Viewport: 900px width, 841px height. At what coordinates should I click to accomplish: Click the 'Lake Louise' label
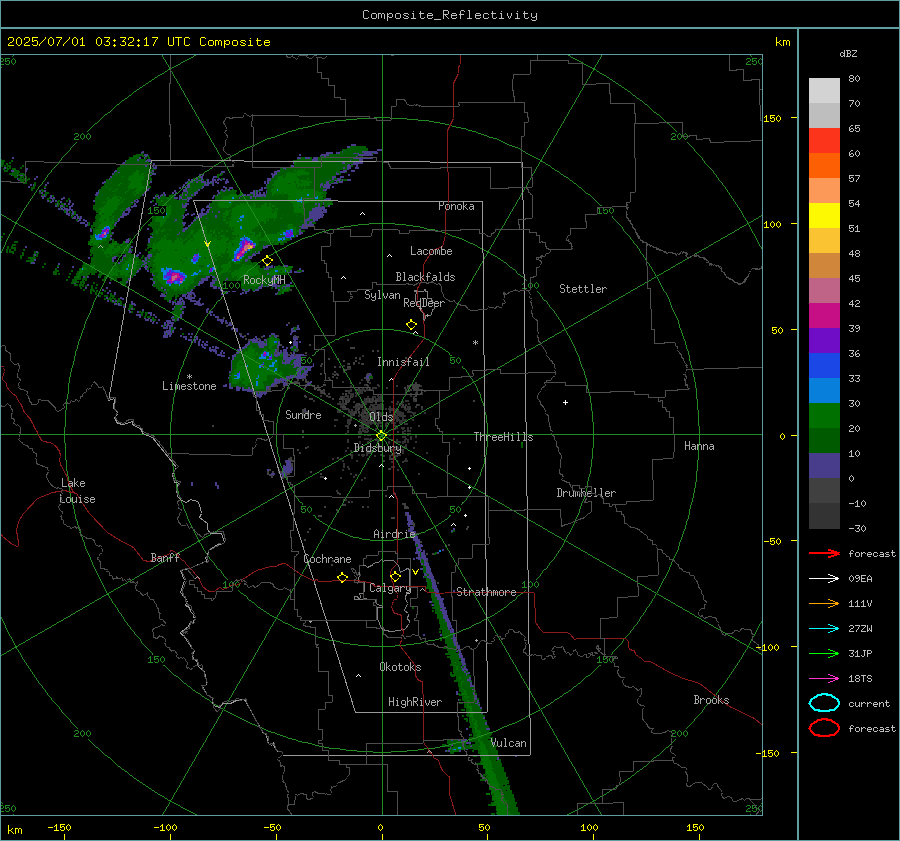(x=77, y=491)
